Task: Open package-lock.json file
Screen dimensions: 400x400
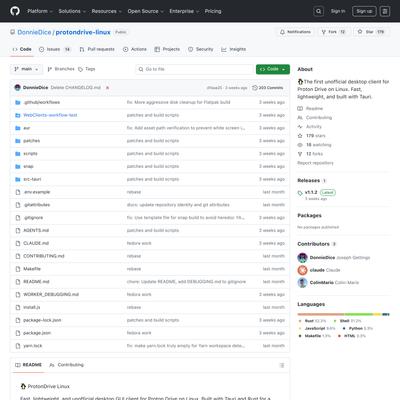Action: click(42, 320)
